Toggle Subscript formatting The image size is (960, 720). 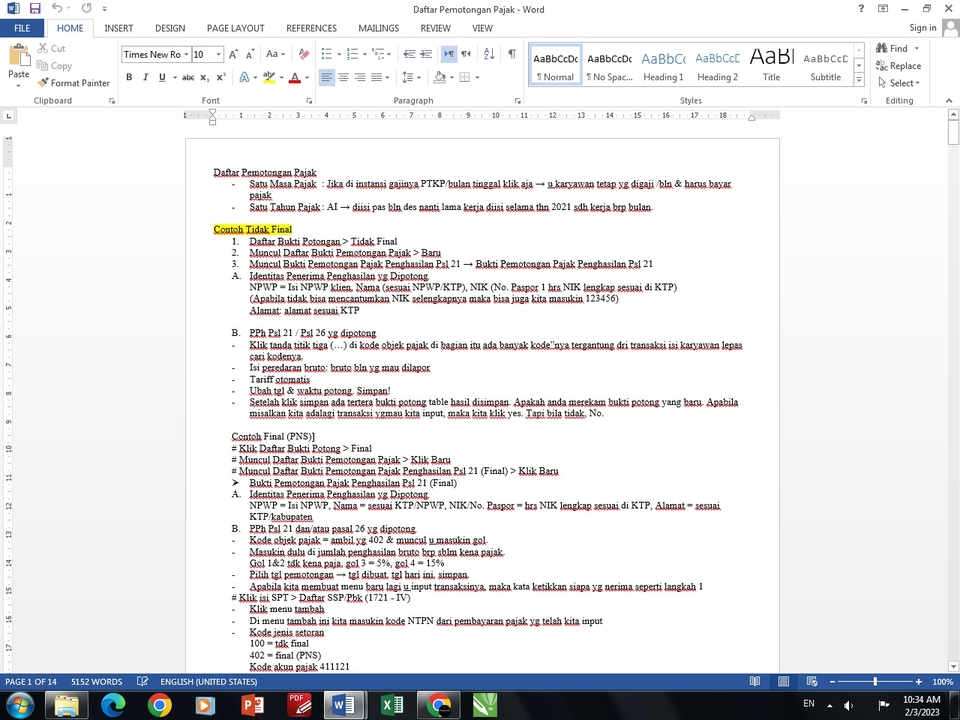pyautogui.click(x=204, y=77)
